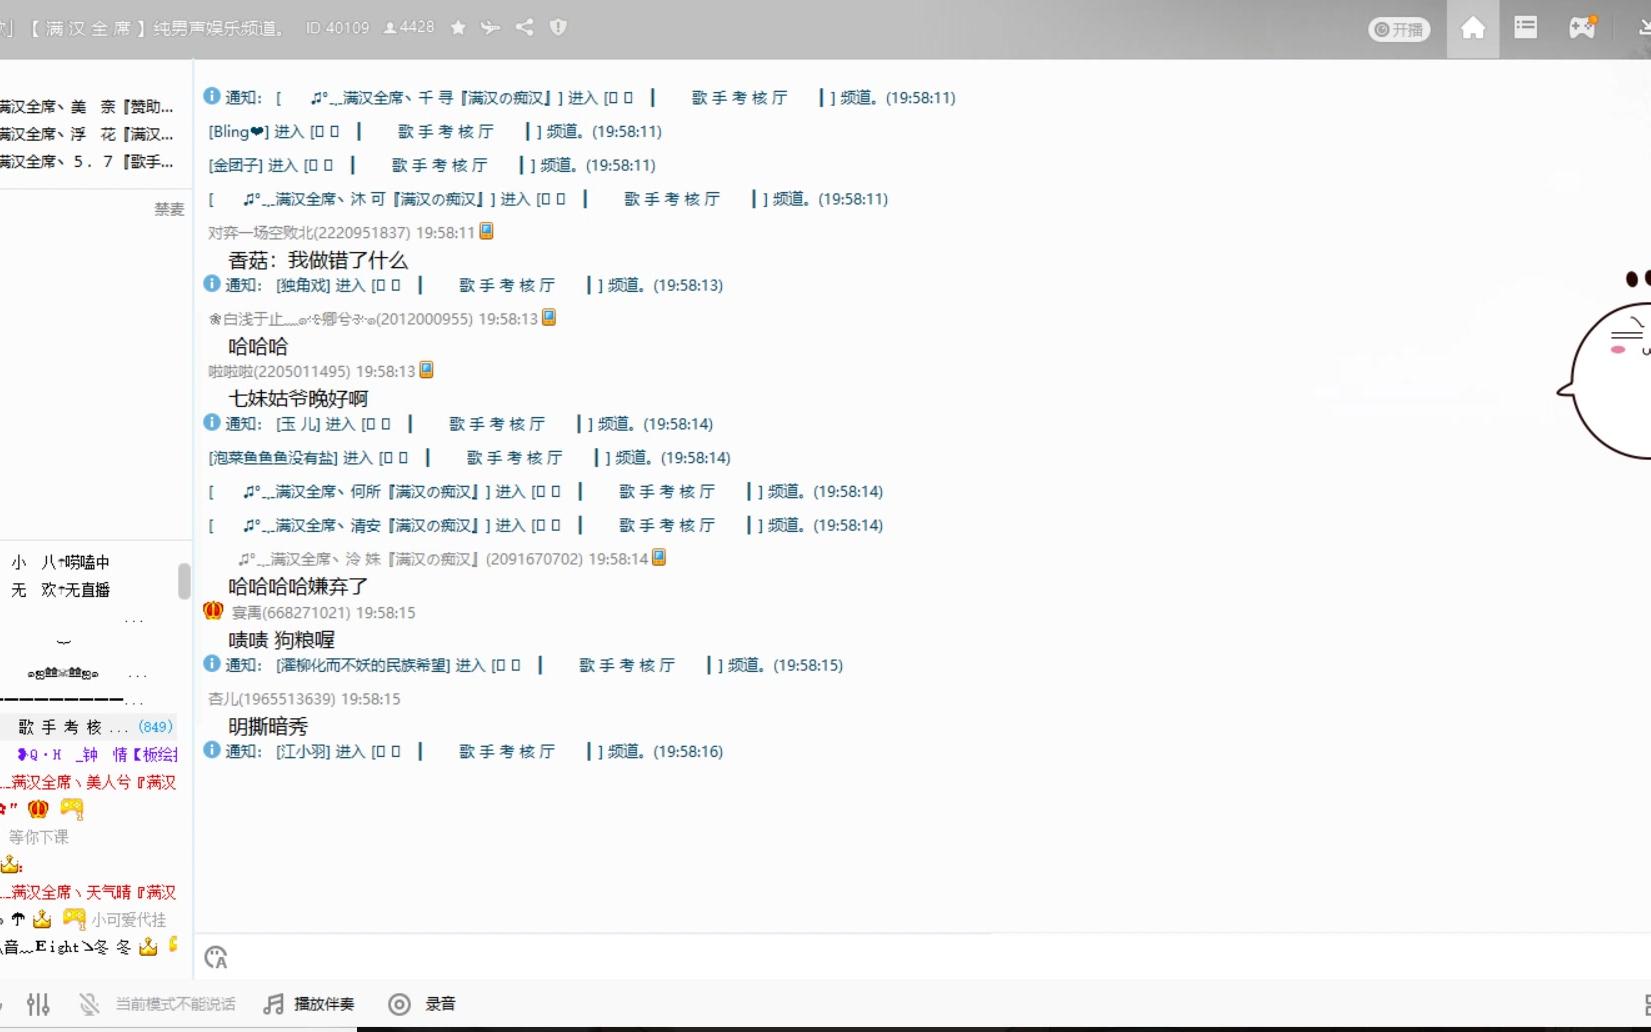Click the channel ID 40109 text
This screenshot has height=1032, width=1651.
337,28
